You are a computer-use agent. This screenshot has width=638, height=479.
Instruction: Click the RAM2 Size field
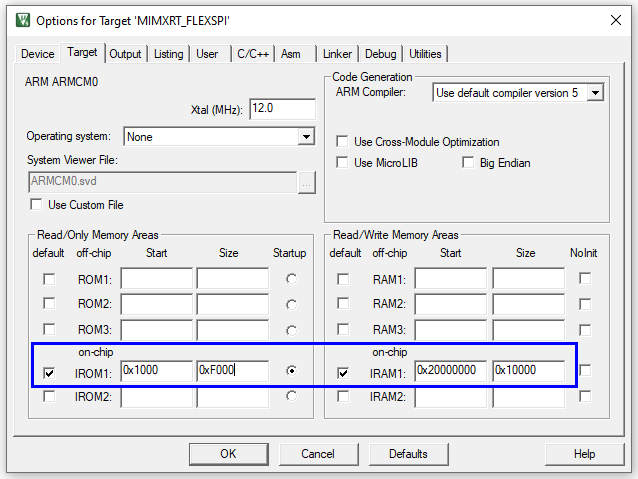529,304
